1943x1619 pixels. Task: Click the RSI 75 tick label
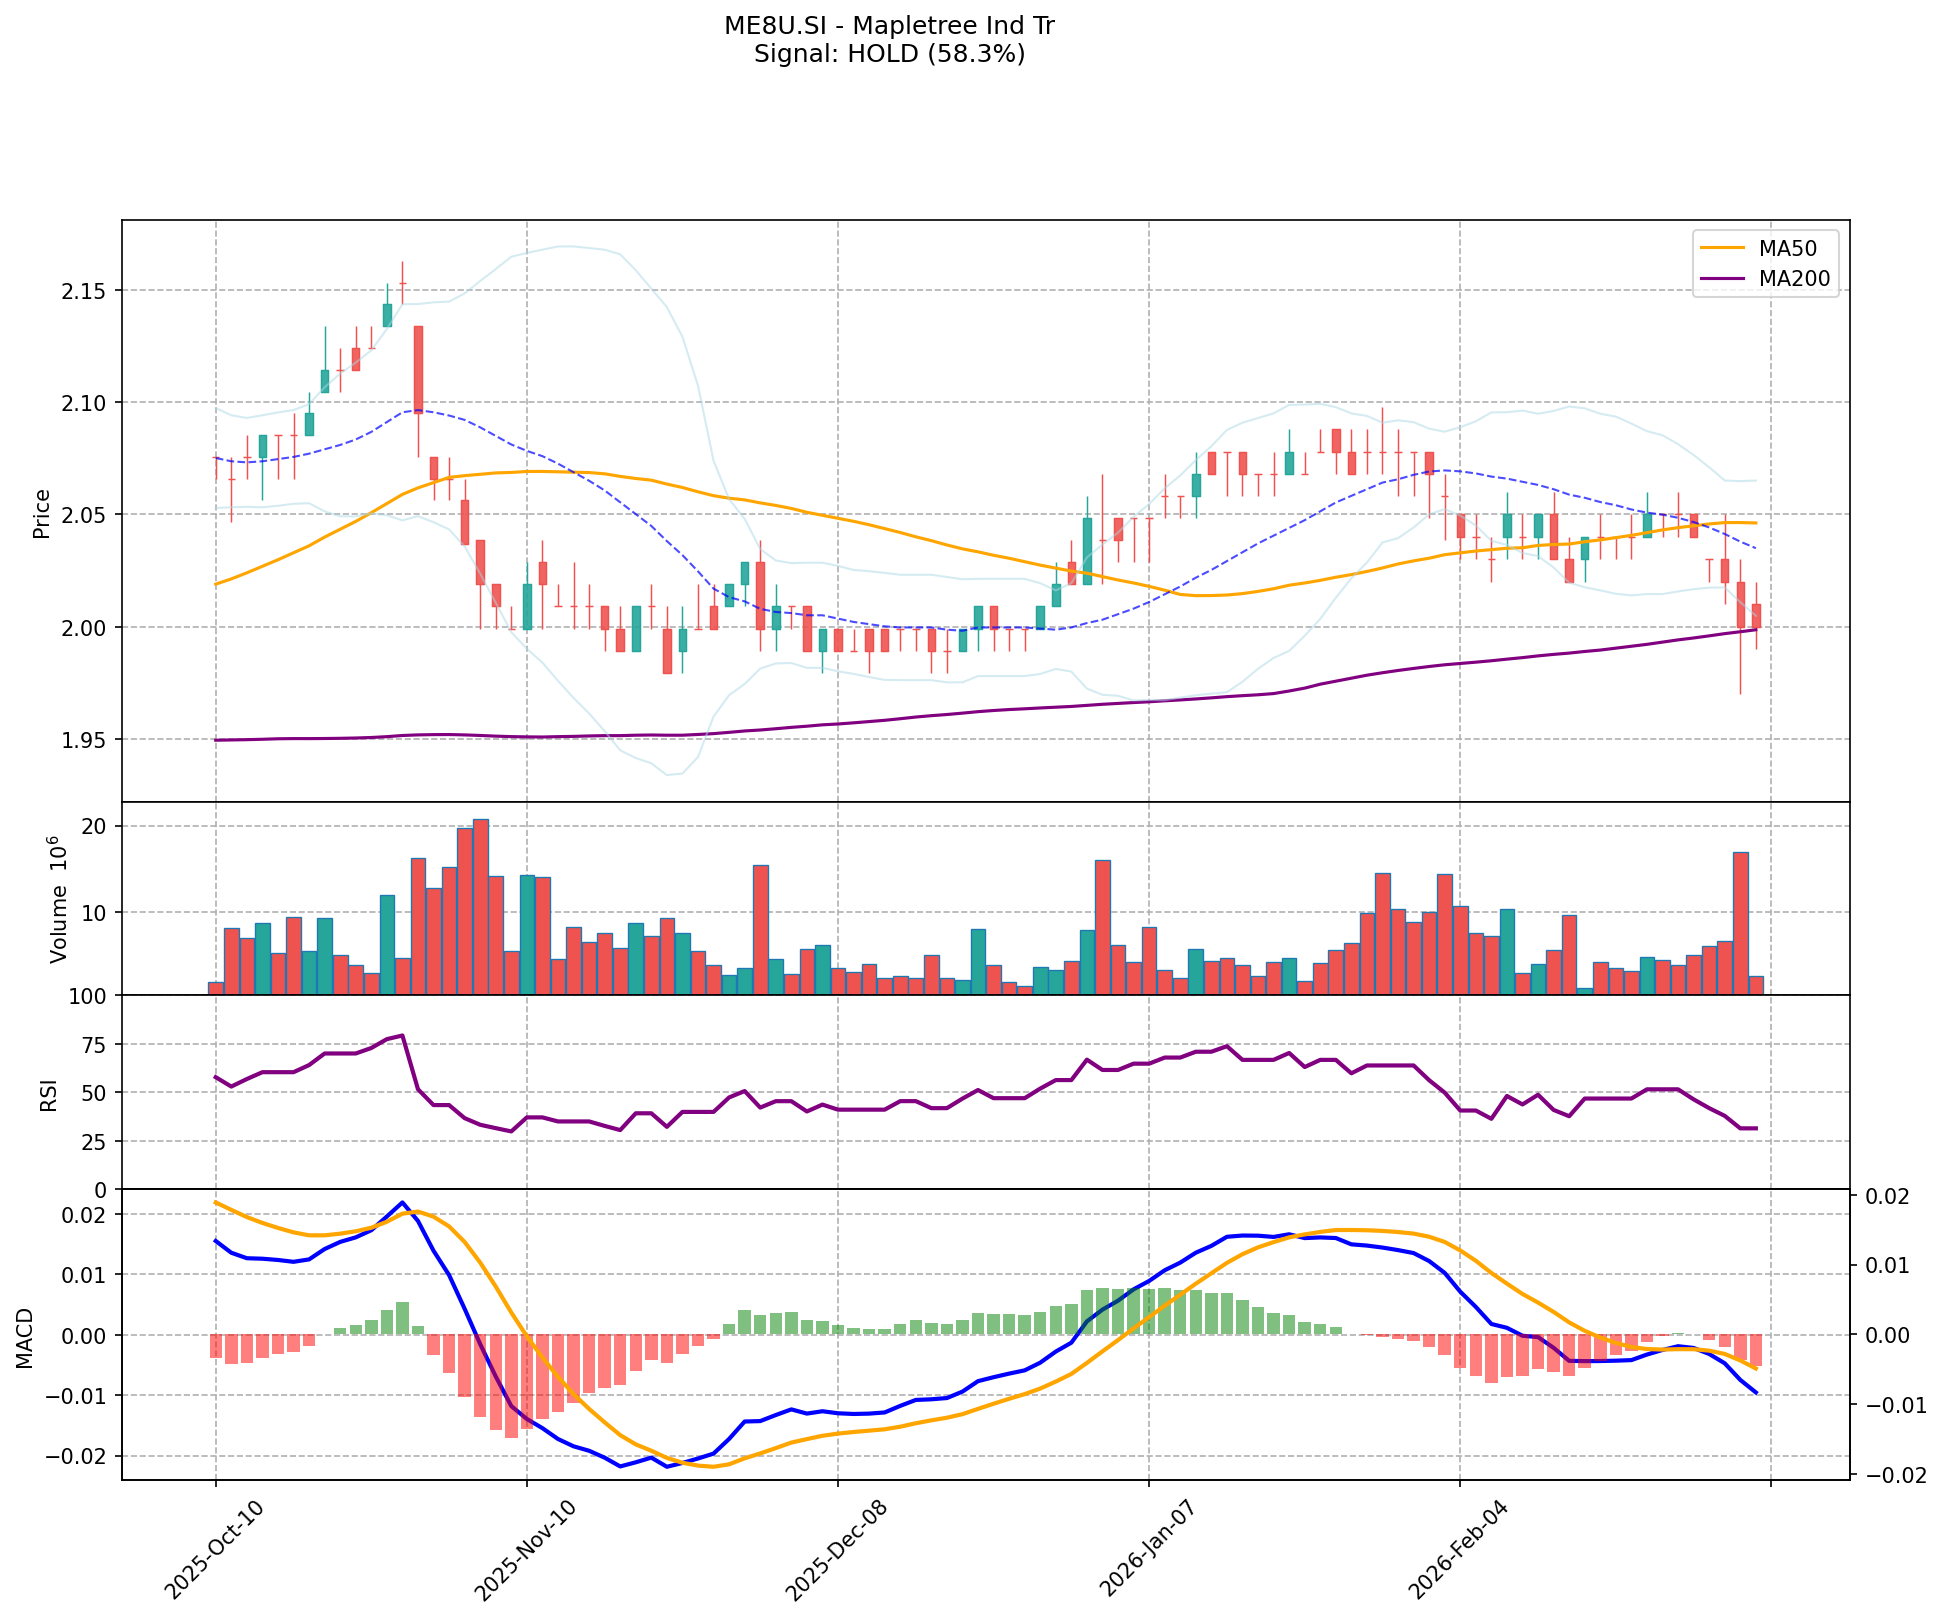click(x=92, y=1045)
